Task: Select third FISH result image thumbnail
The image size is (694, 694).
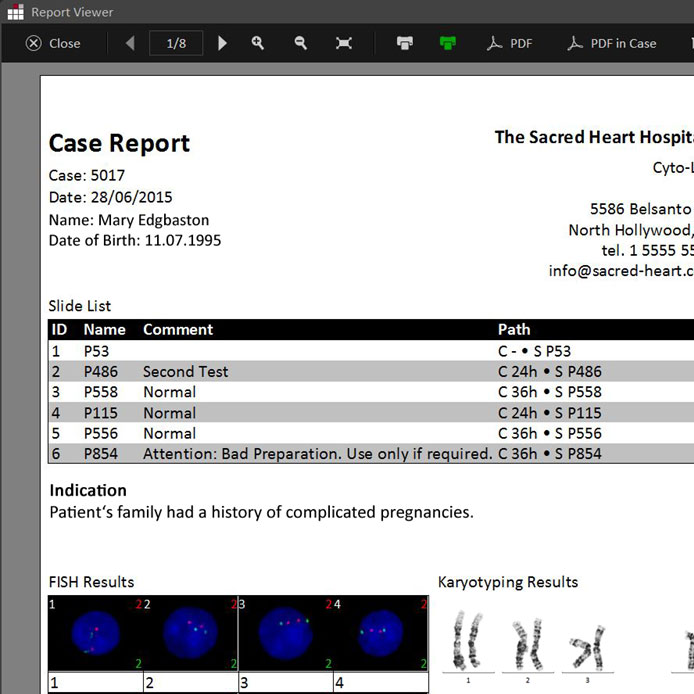Action: pyautogui.click(x=285, y=633)
